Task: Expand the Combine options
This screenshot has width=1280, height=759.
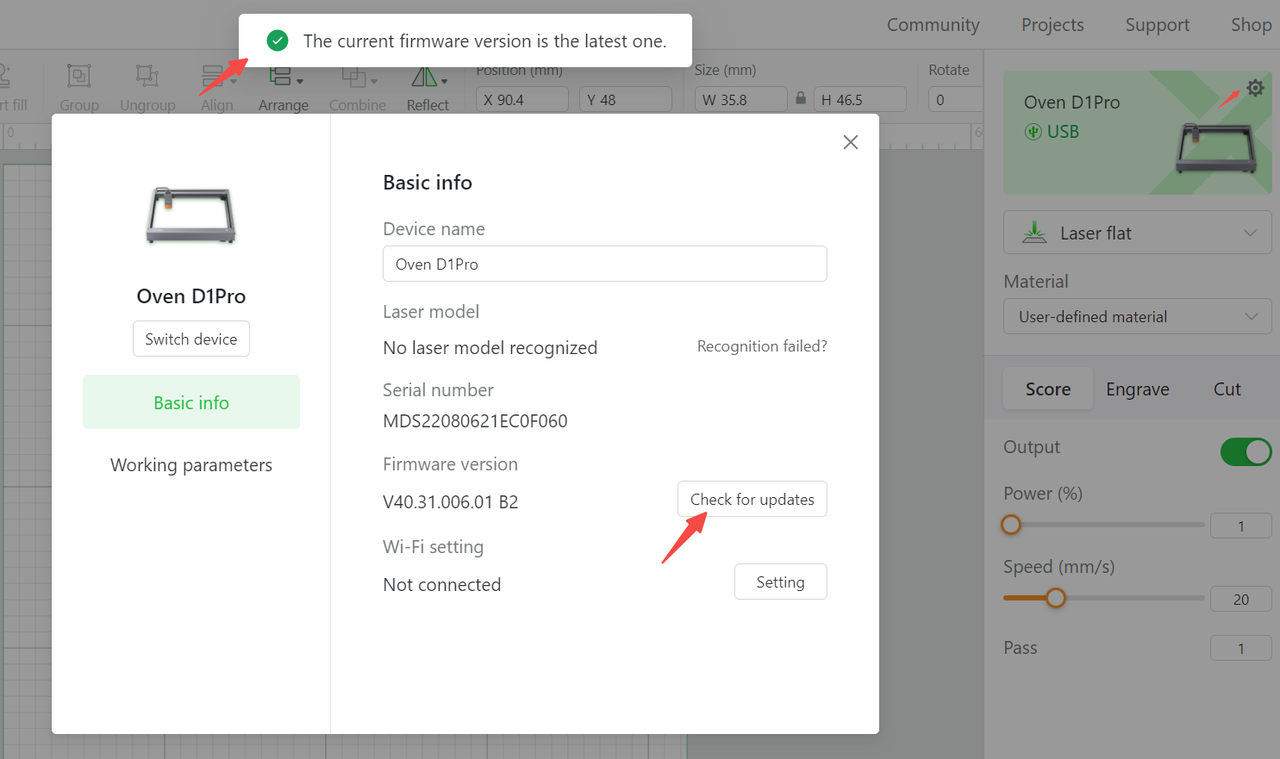Action: coord(358,87)
